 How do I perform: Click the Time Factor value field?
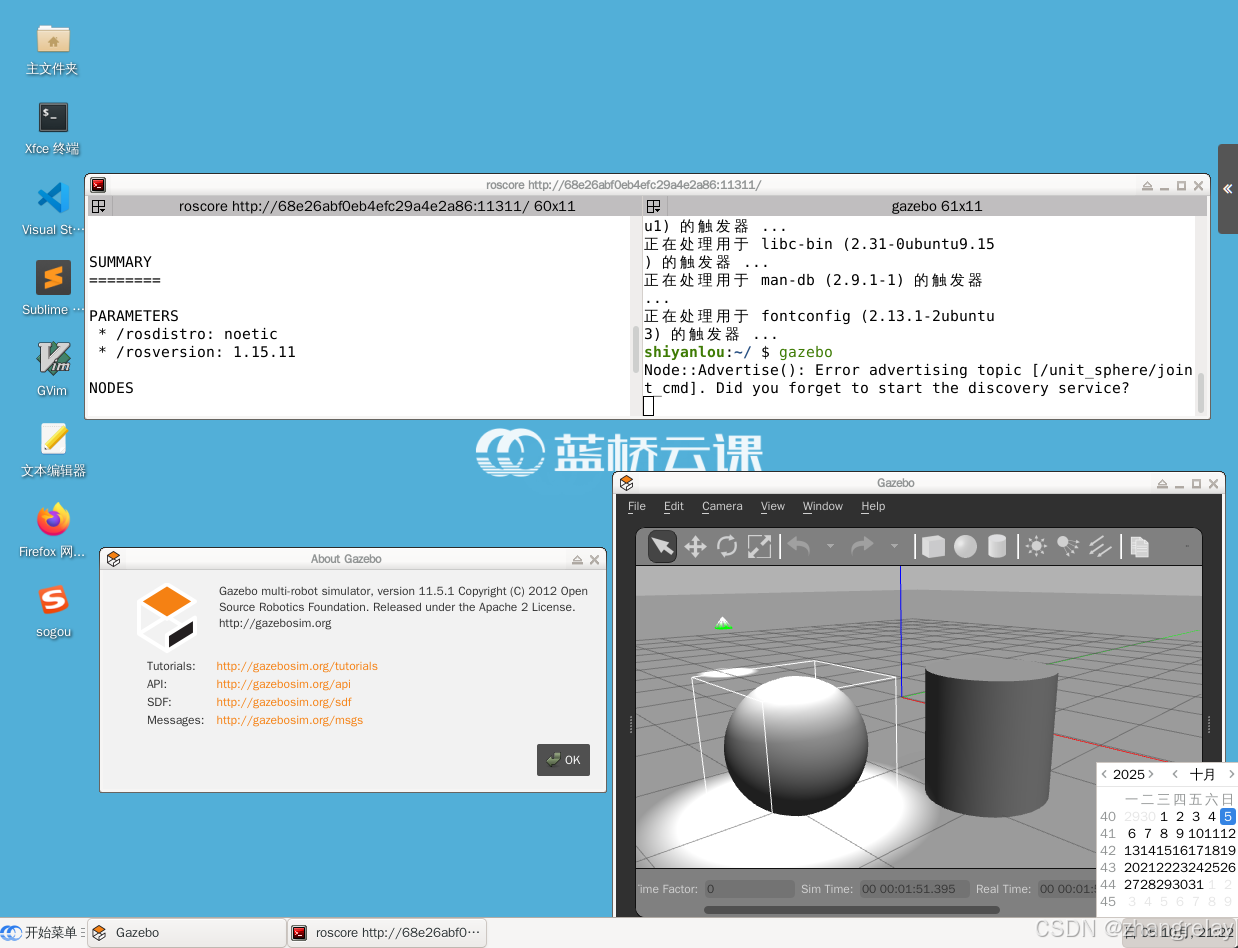(x=749, y=889)
